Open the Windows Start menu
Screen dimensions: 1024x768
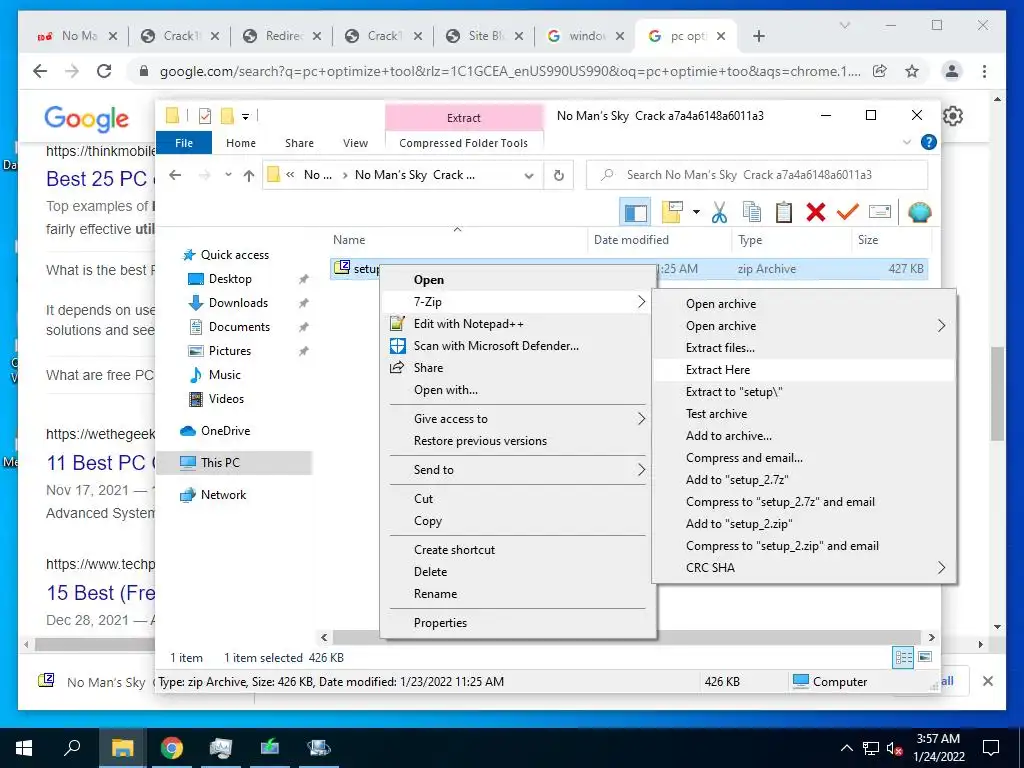(24, 748)
